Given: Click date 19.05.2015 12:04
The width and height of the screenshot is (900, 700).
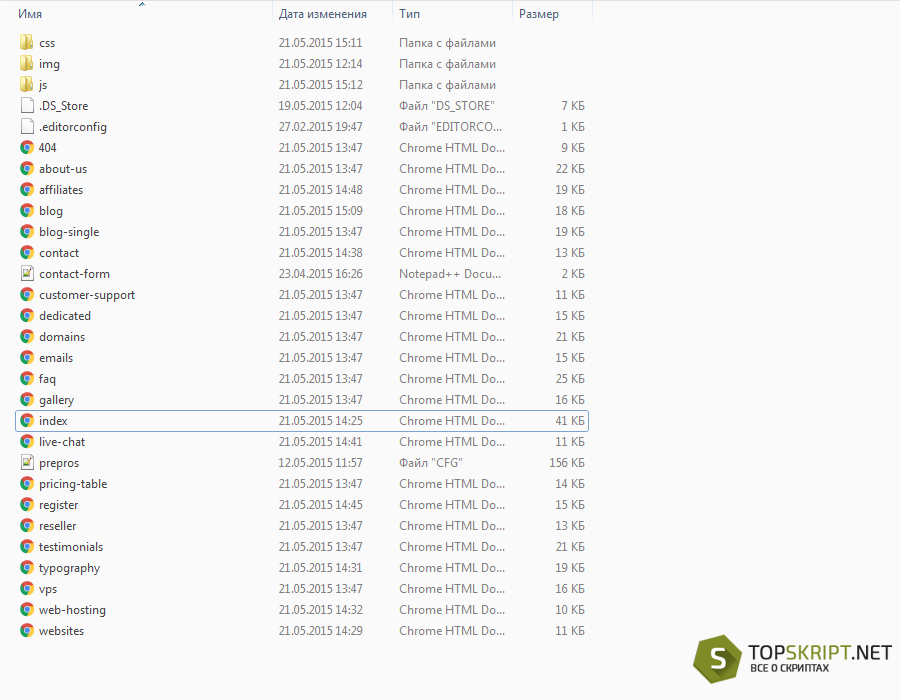Looking at the screenshot, I should (x=320, y=106).
